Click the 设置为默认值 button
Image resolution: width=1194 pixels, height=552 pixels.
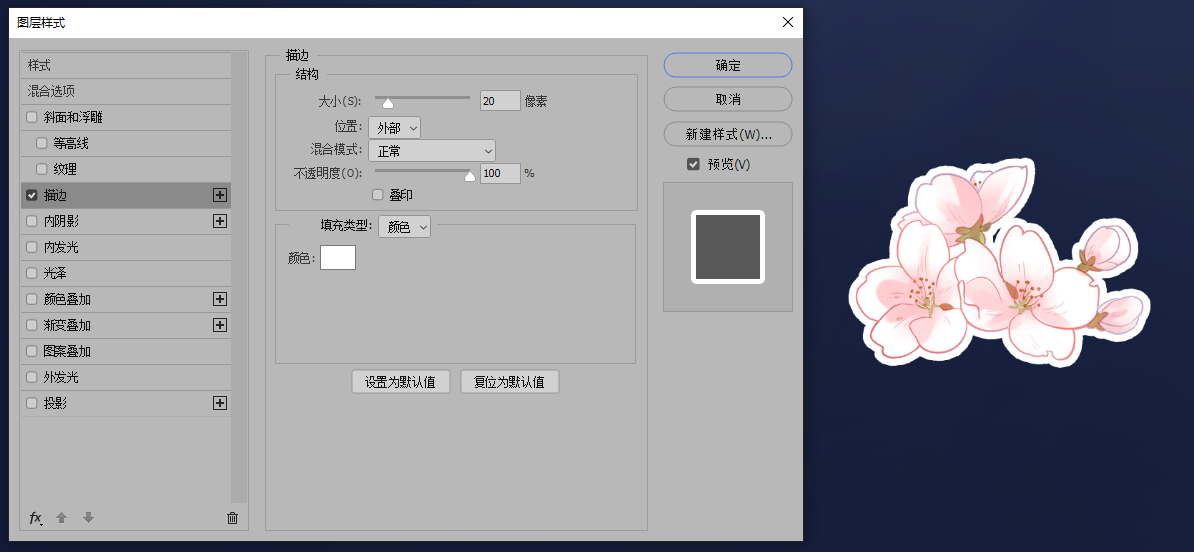pos(401,382)
